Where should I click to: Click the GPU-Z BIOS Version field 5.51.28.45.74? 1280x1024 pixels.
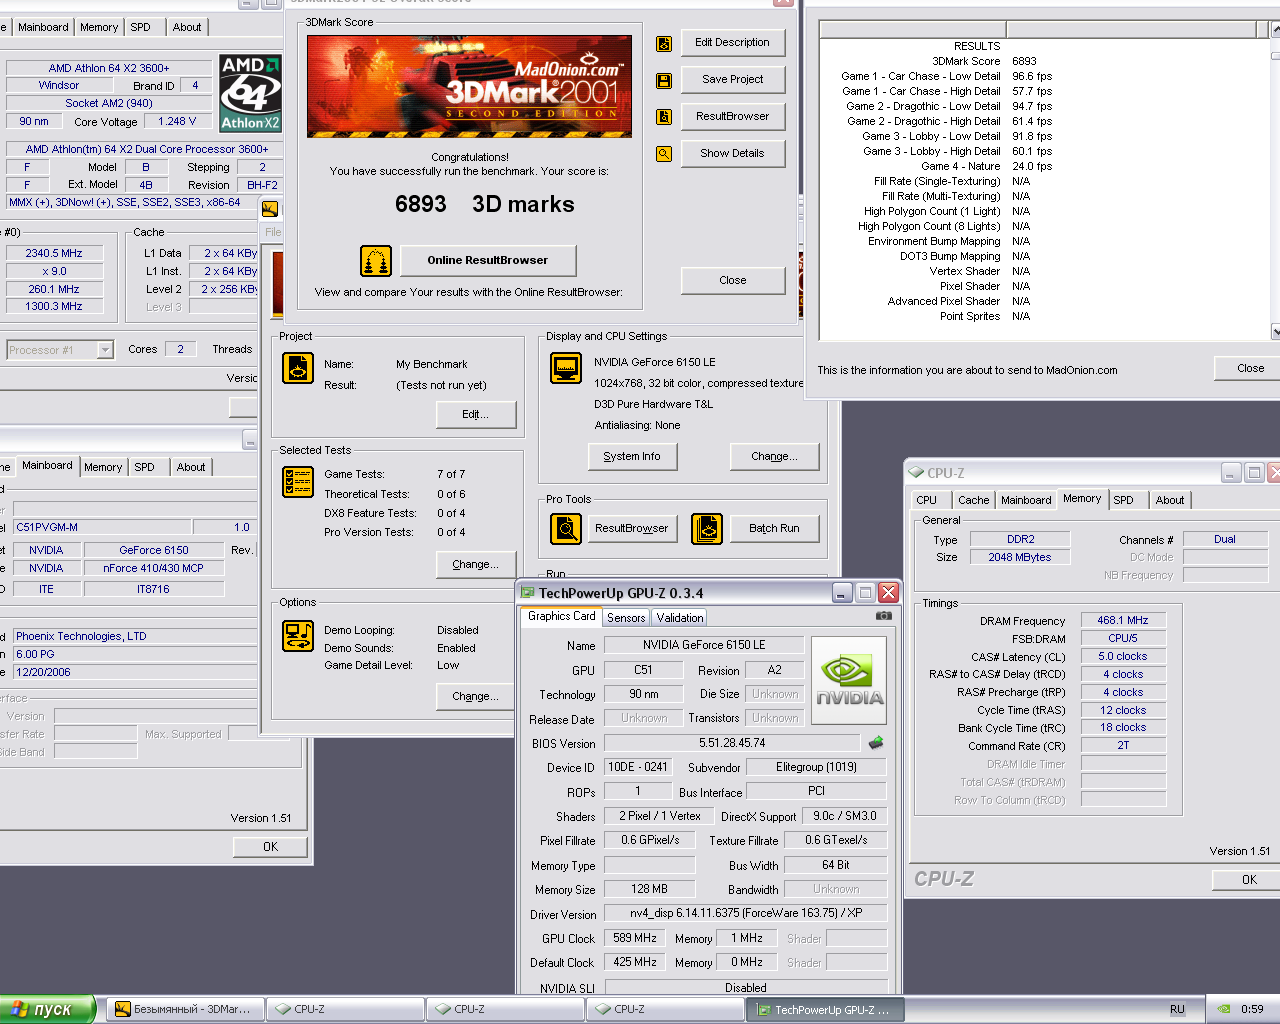click(732, 743)
